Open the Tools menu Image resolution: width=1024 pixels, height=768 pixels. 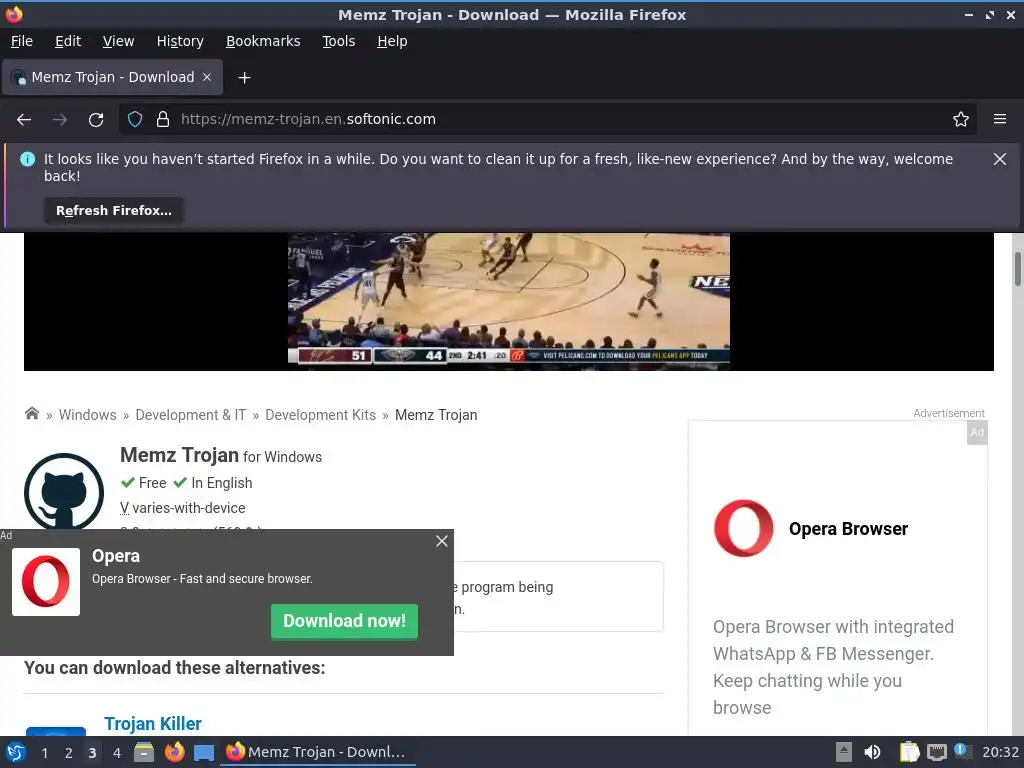339,41
